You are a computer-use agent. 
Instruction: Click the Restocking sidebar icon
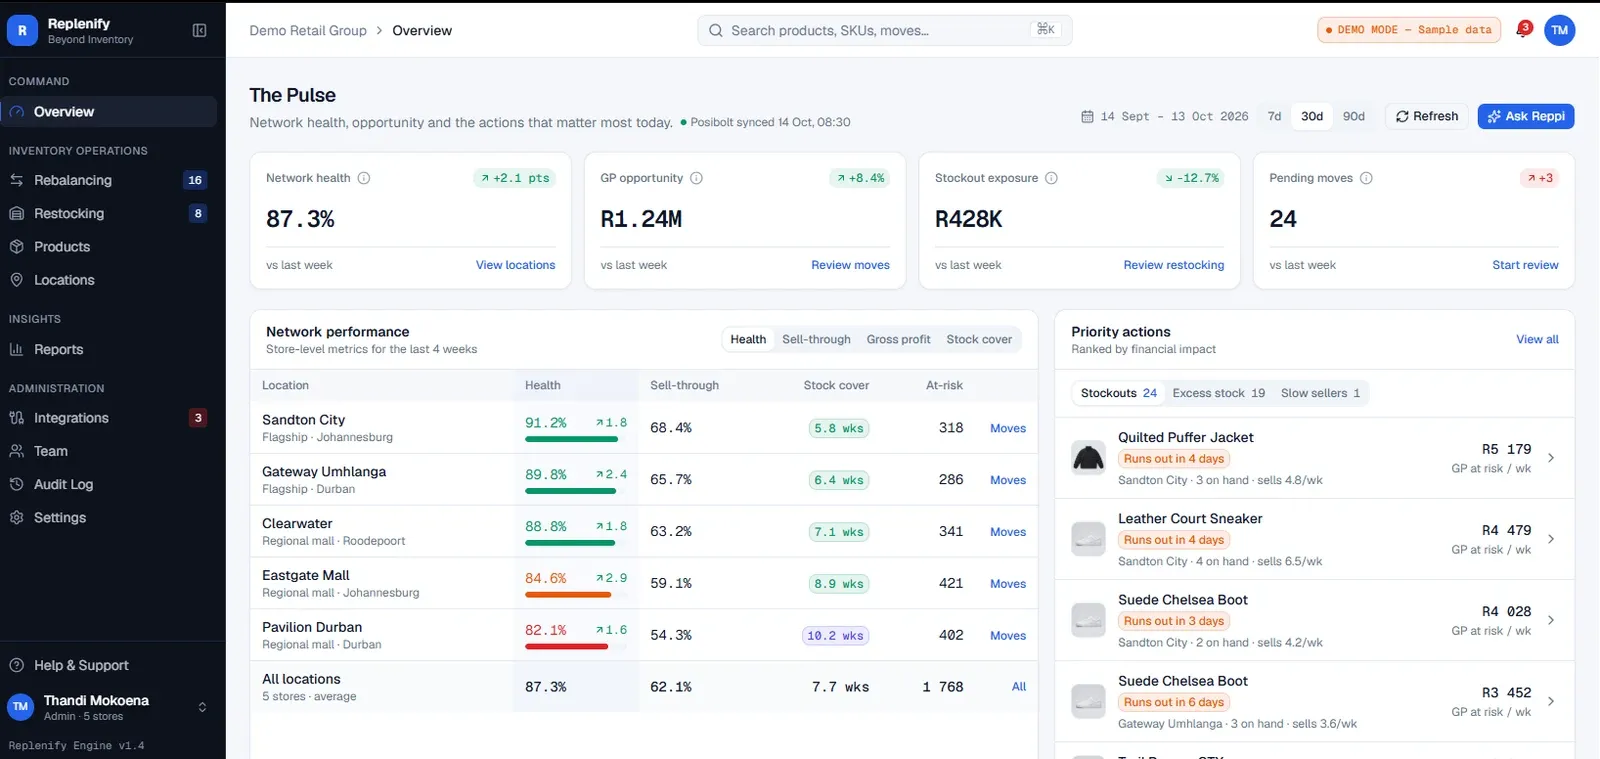[16, 213]
